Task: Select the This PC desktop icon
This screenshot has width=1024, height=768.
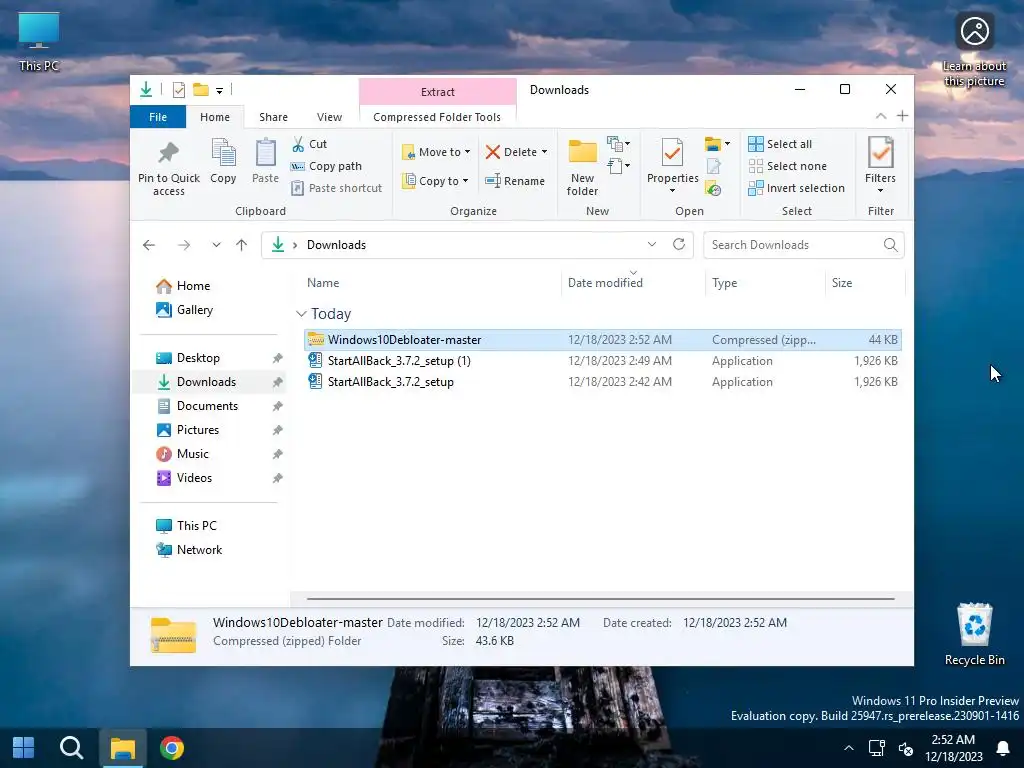Action: pos(39,41)
